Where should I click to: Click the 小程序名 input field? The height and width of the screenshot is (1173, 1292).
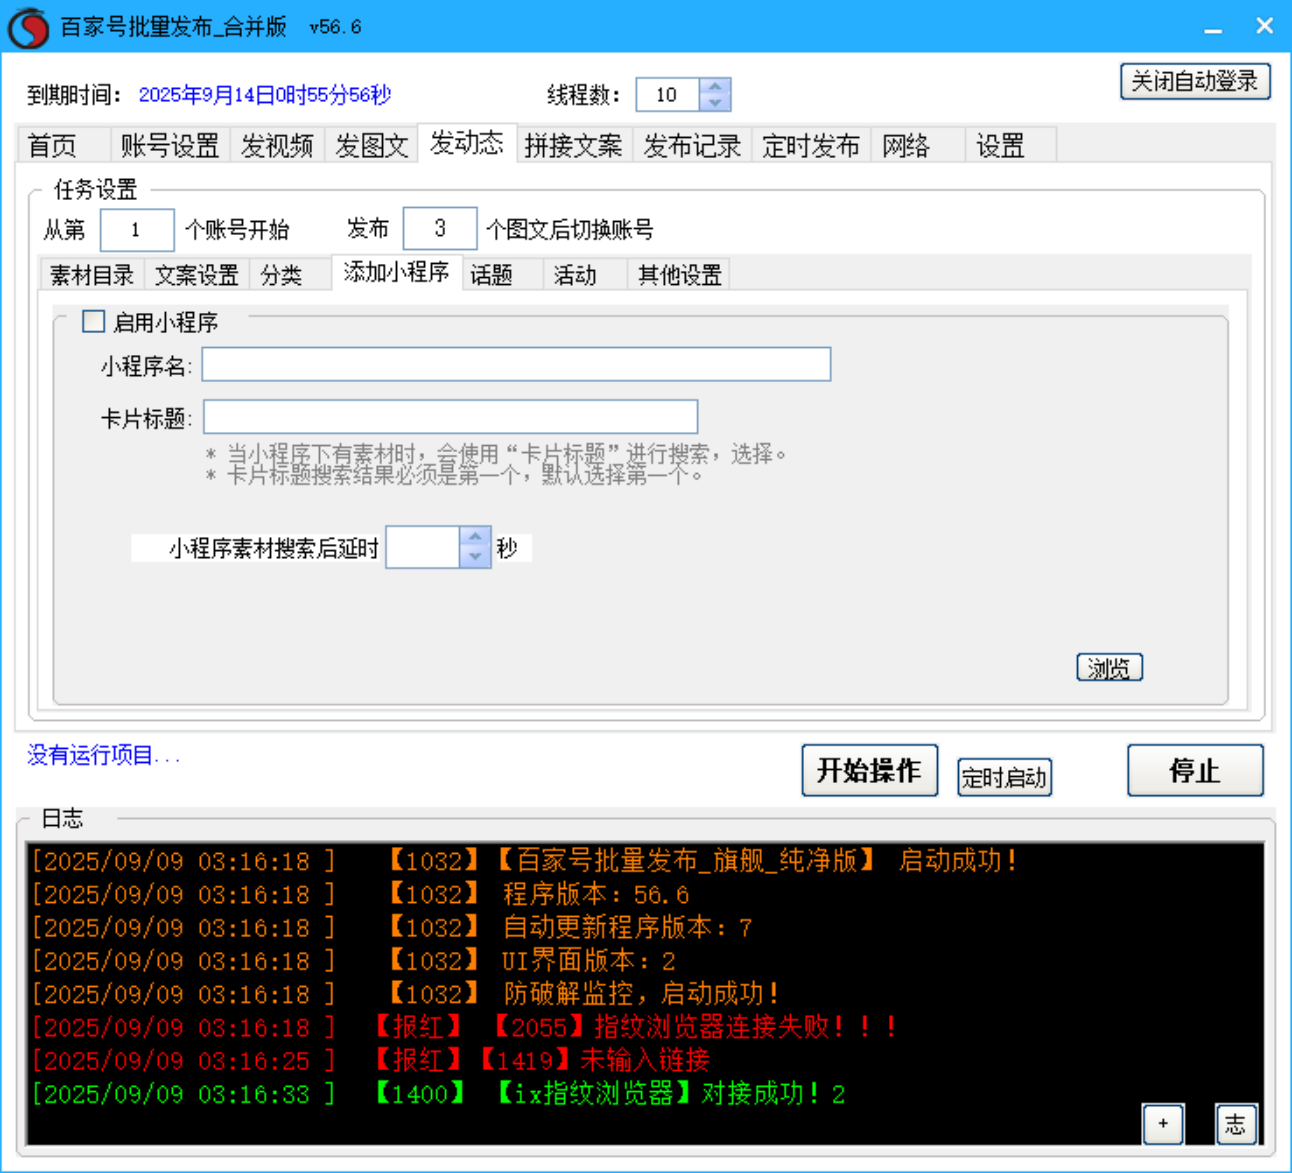(x=516, y=365)
